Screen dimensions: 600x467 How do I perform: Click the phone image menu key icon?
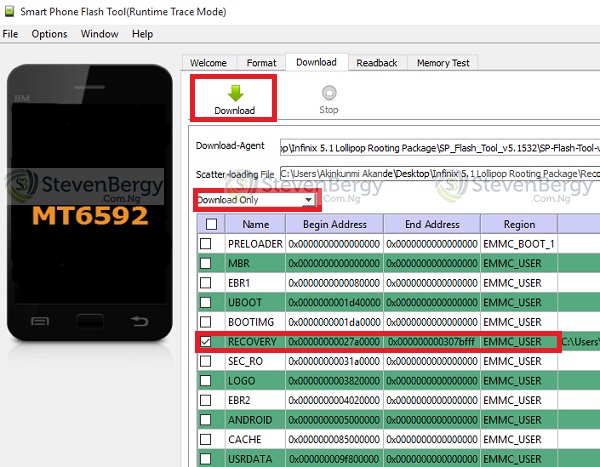point(40,321)
